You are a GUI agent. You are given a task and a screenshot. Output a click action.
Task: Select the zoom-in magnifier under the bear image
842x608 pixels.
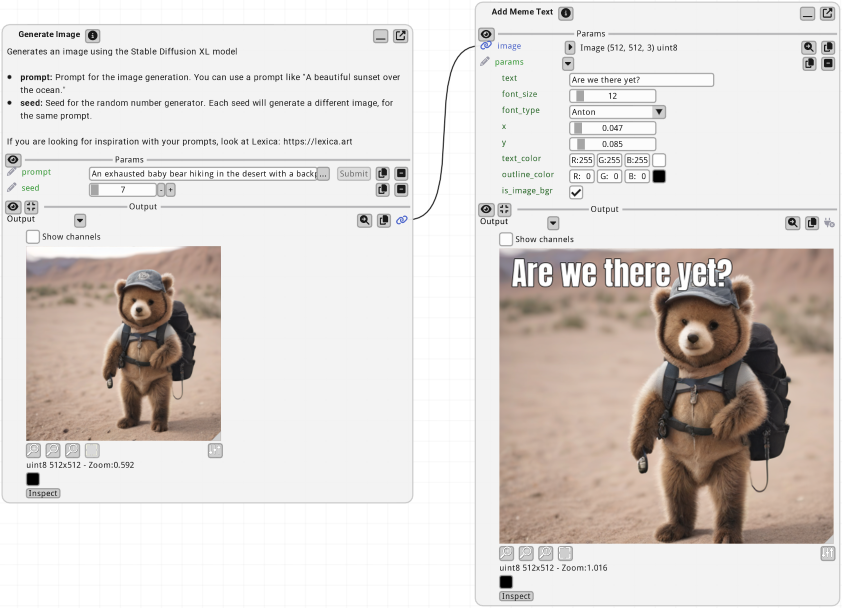pyautogui.click(x=72, y=450)
